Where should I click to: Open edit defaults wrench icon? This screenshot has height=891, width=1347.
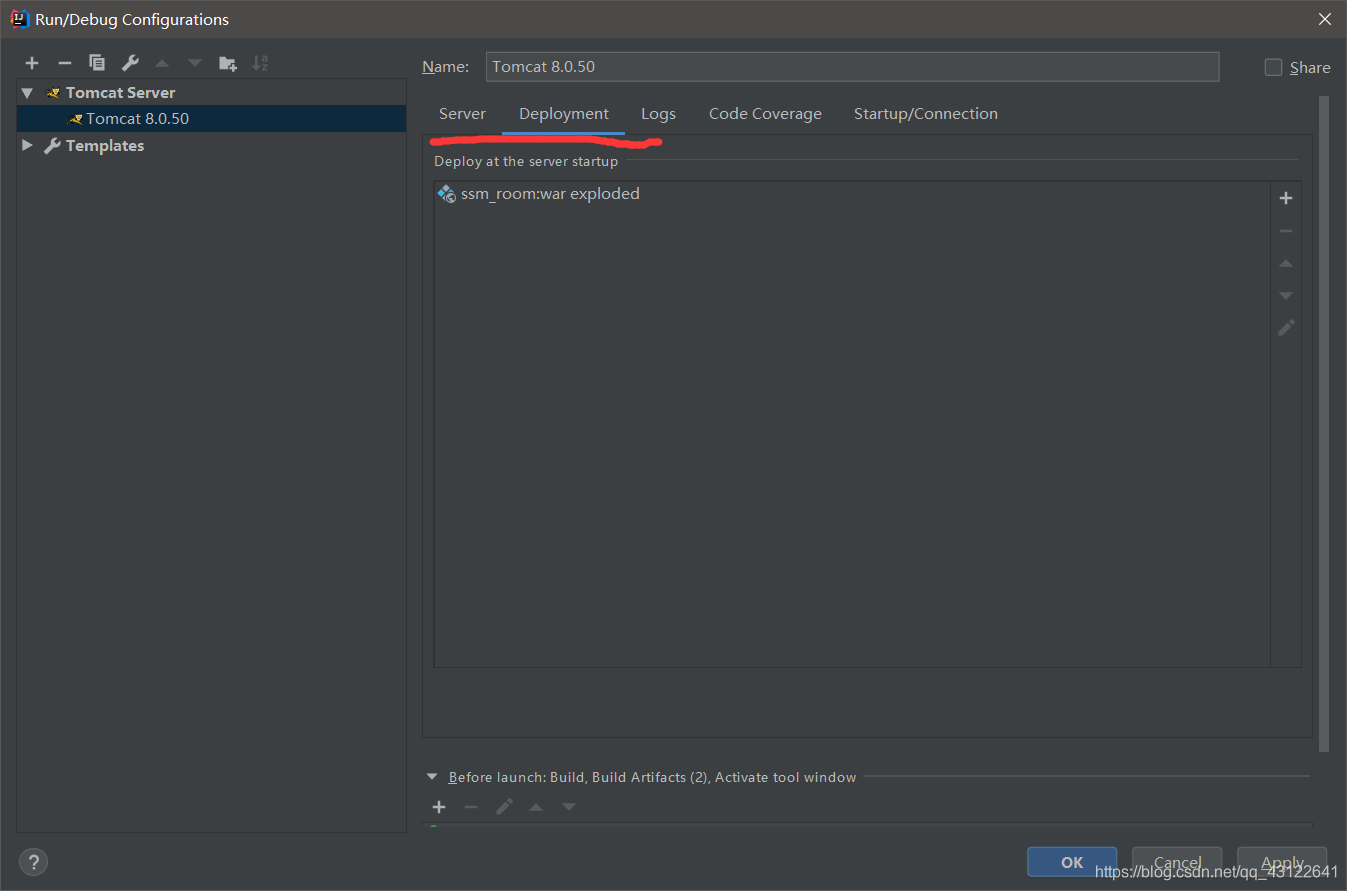(x=130, y=63)
